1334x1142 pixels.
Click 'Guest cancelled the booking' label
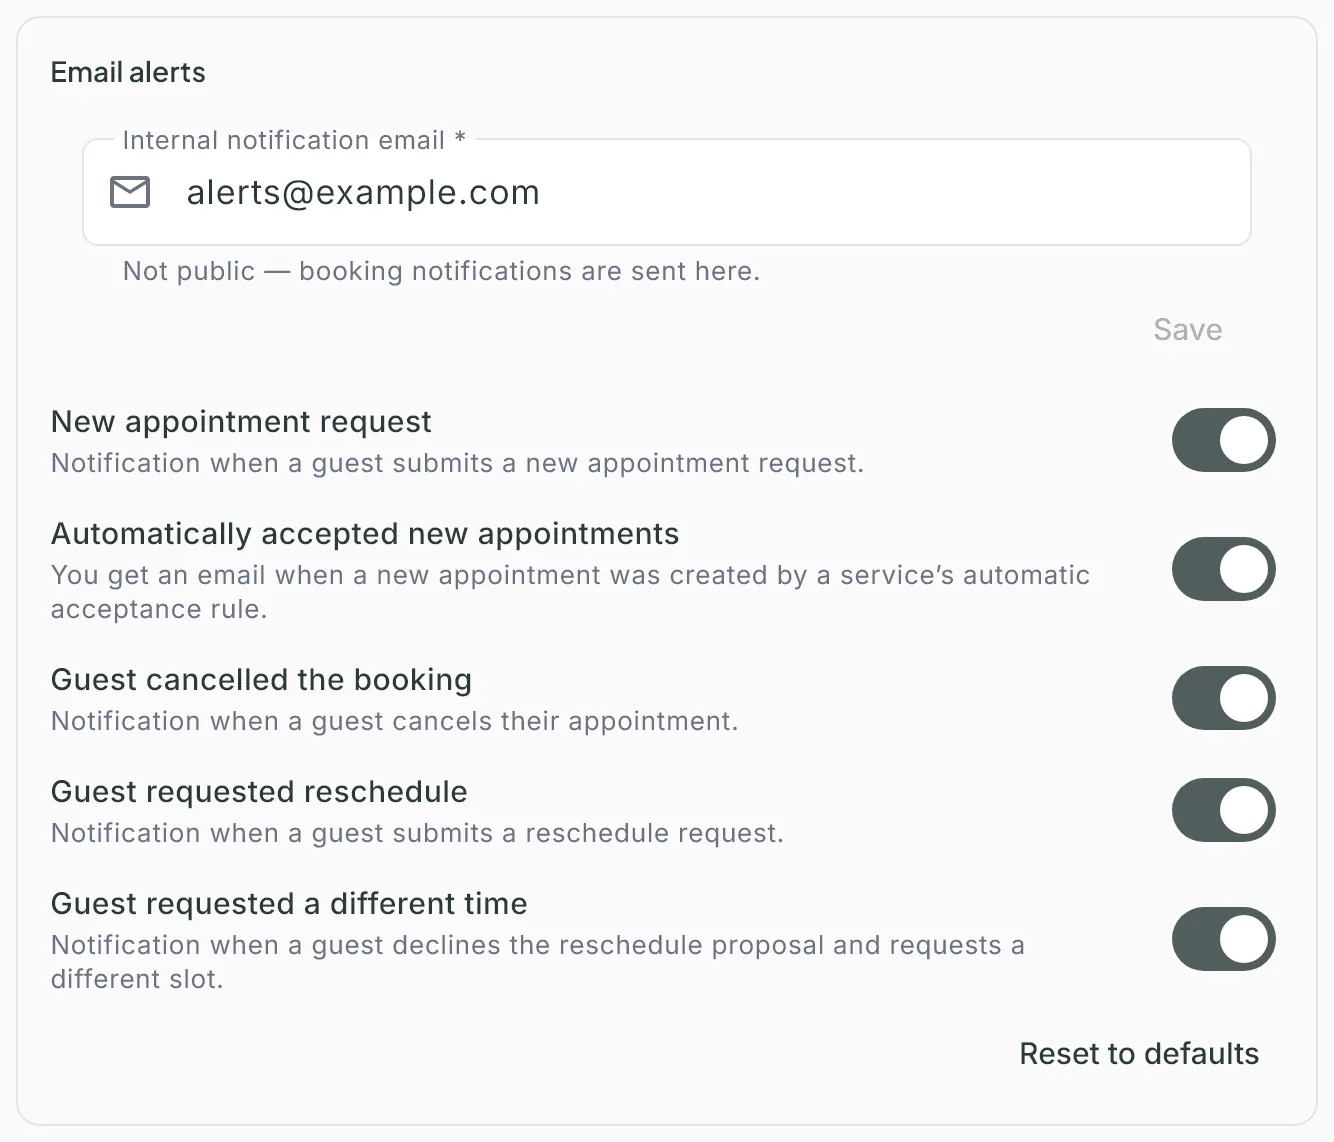(261, 680)
